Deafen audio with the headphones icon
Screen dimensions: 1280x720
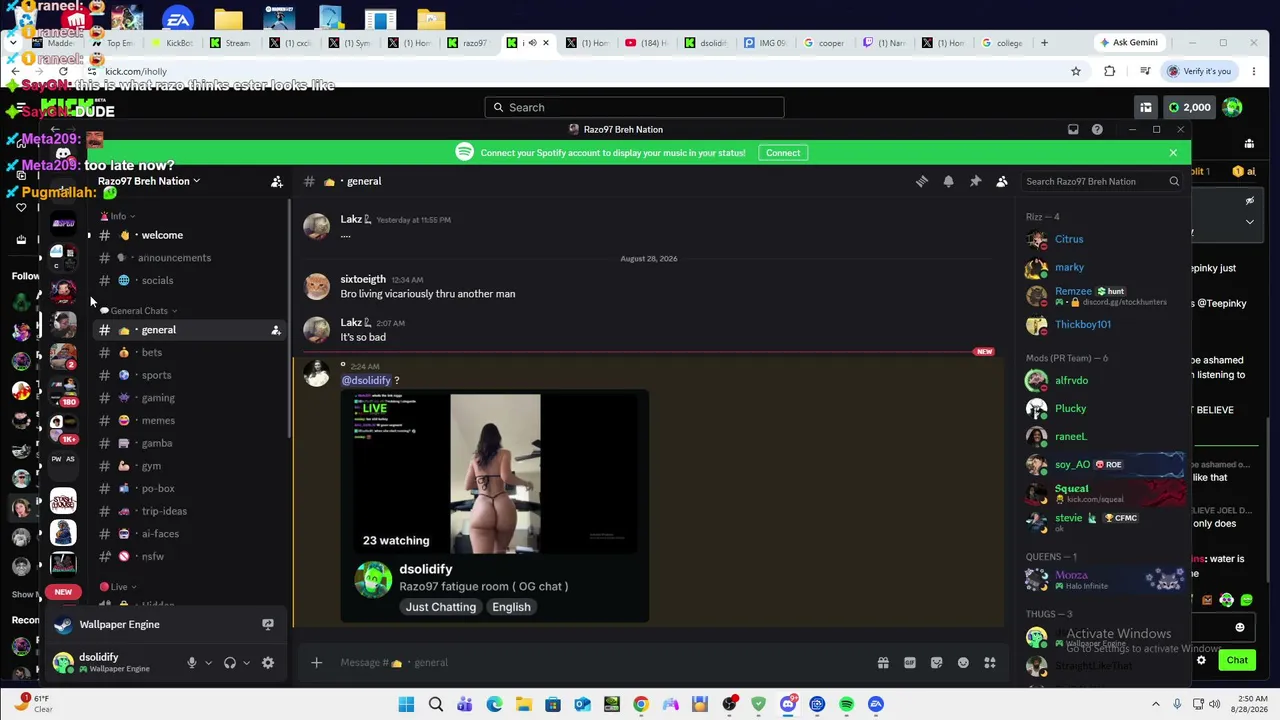click(x=230, y=663)
